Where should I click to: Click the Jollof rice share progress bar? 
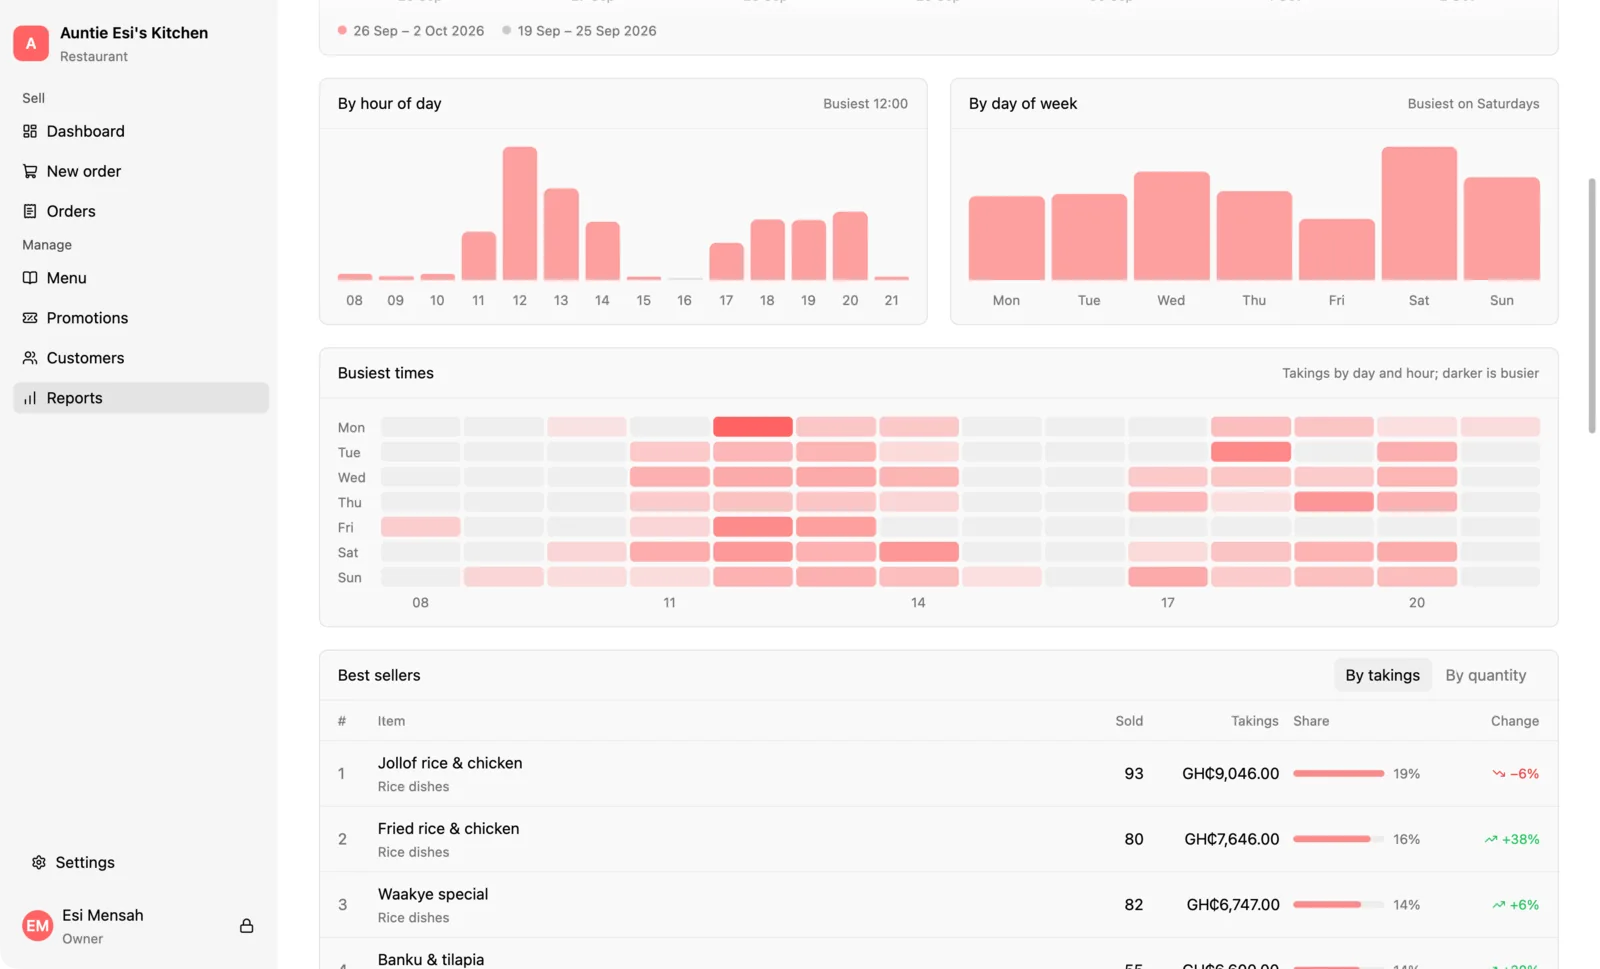[x=1338, y=774]
